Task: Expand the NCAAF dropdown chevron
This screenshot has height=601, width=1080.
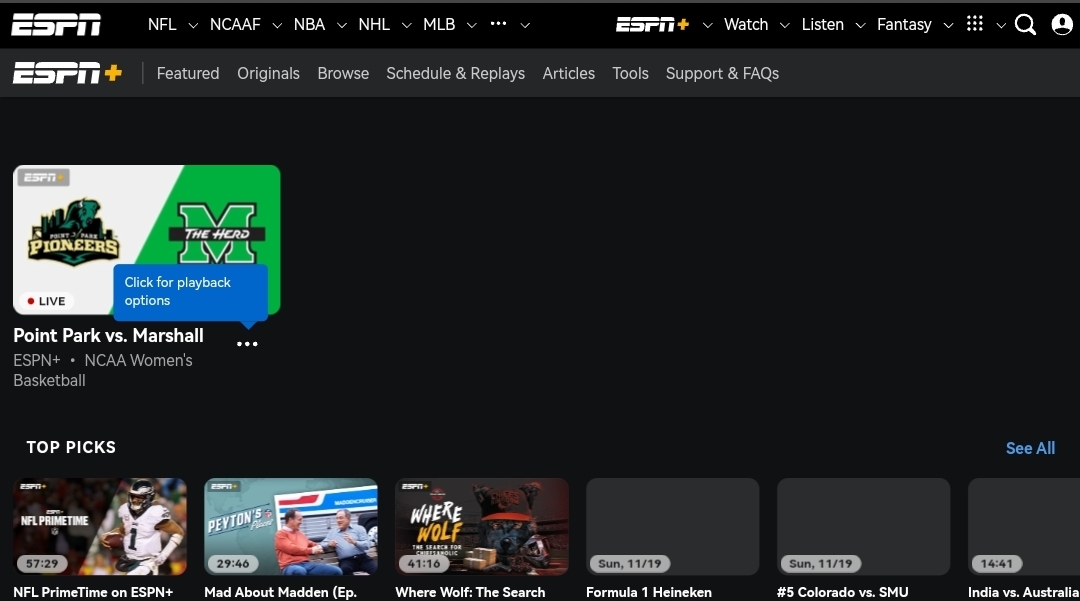Action: click(x=277, y=25)
